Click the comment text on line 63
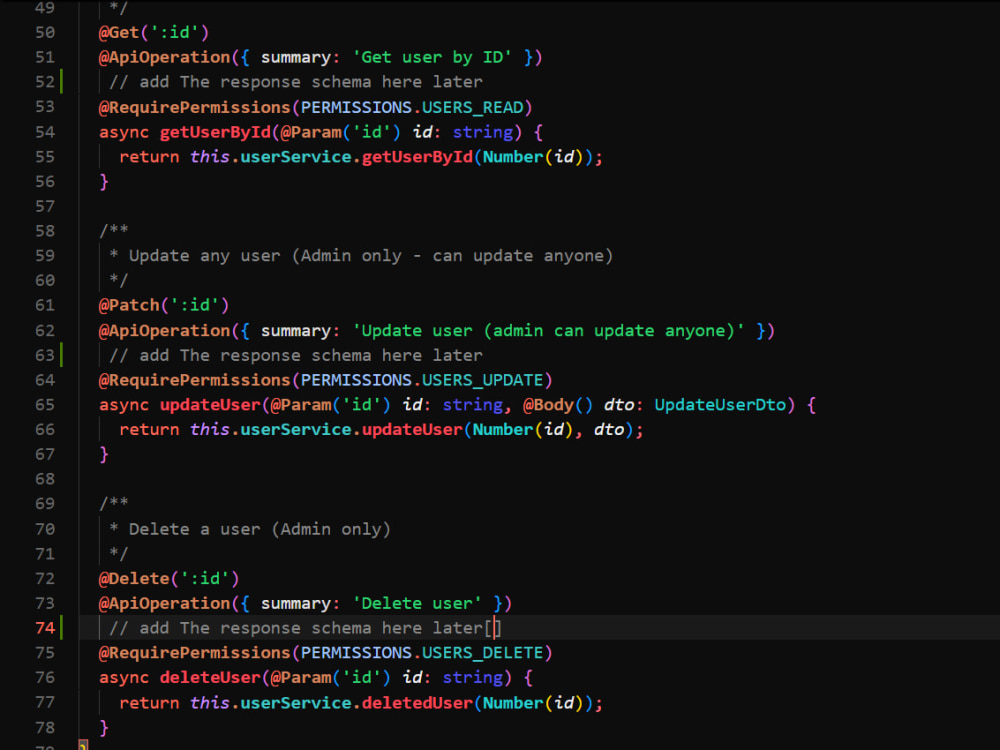 (296, 355)
